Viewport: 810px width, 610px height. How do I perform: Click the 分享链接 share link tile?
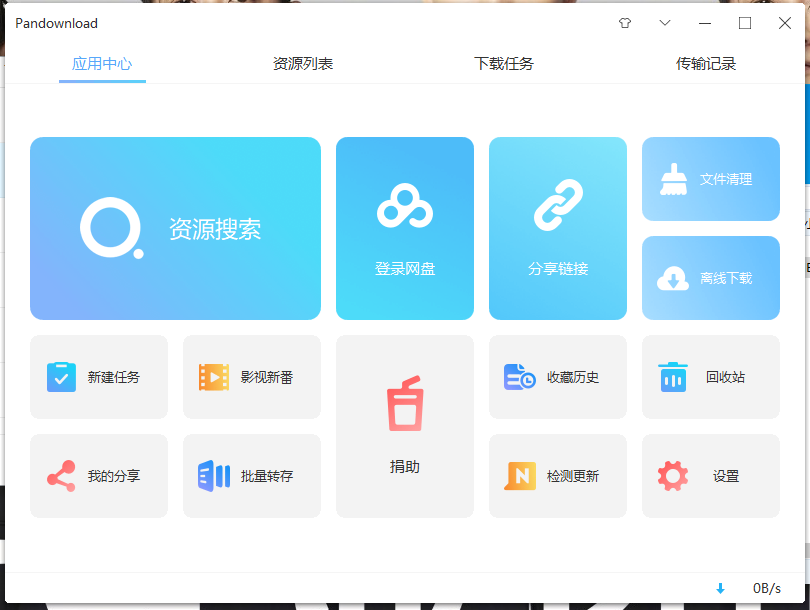557,228
